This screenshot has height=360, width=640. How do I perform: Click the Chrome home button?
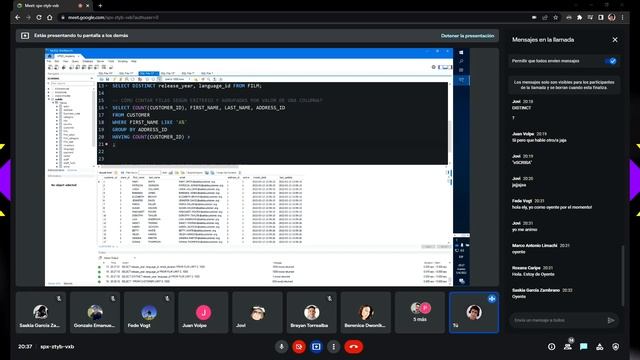49,18
